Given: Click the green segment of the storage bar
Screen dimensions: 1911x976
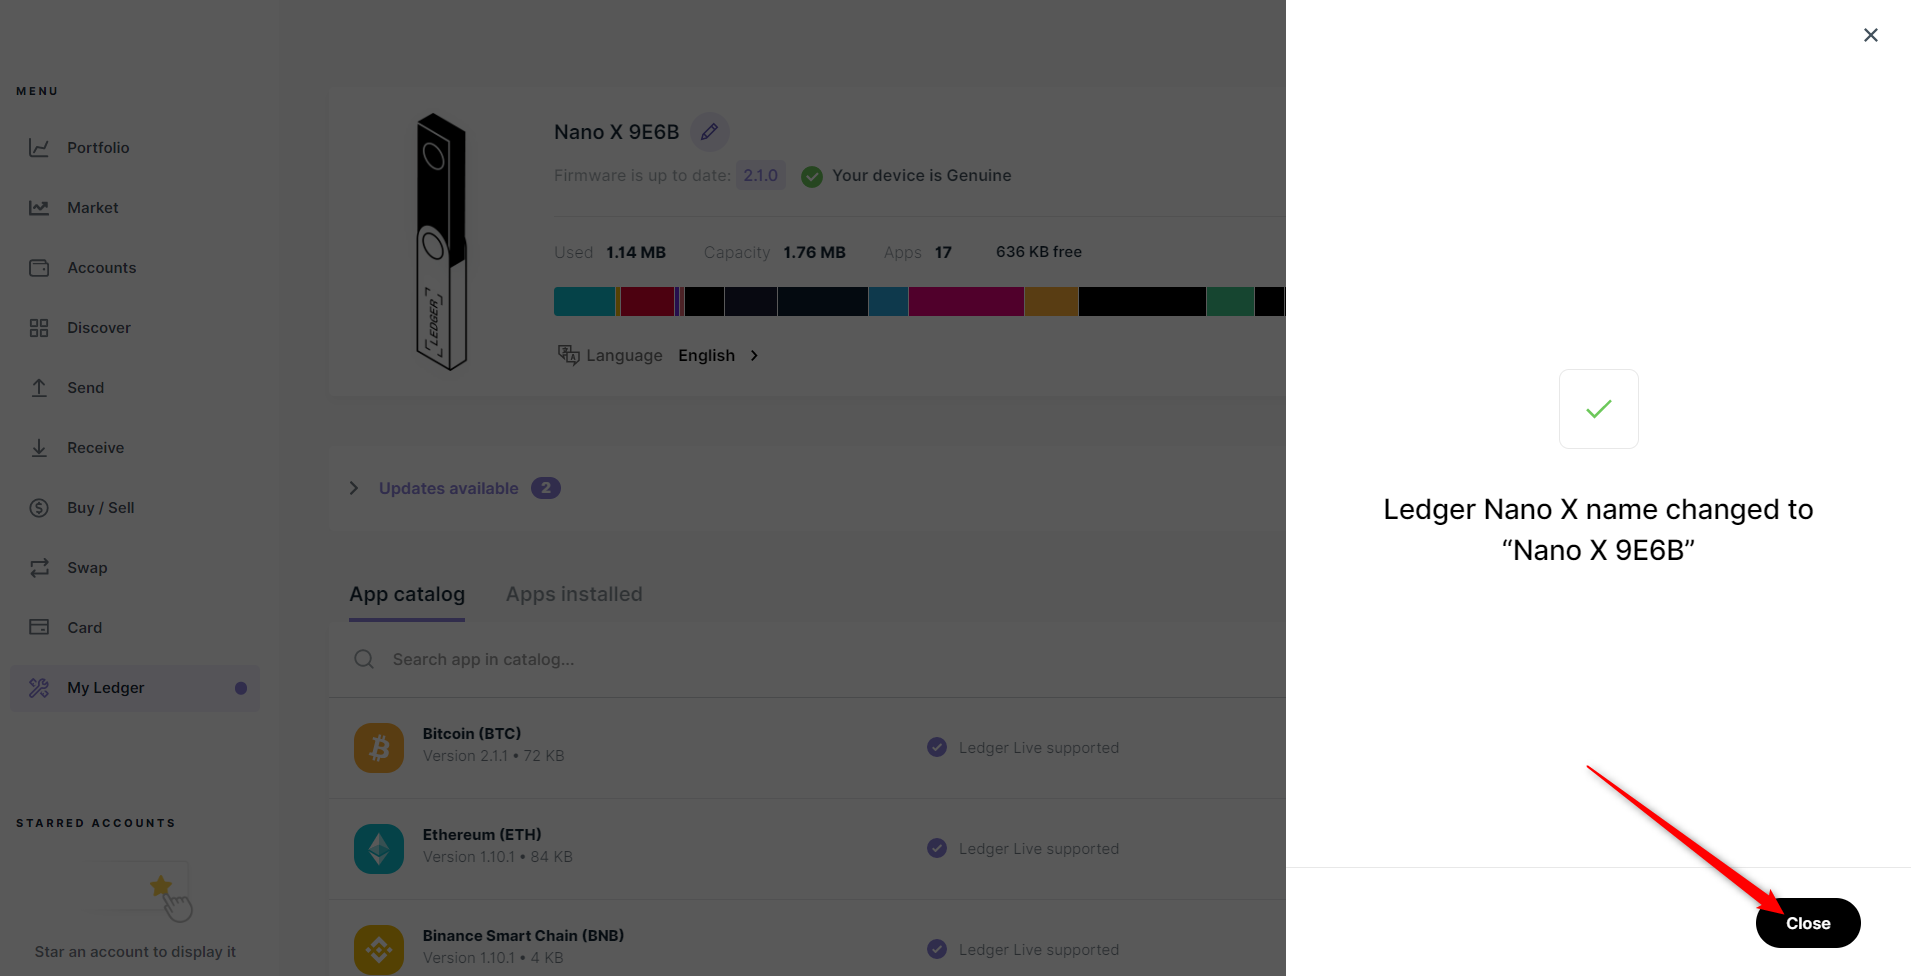Looking at the screenshot, I should point(1230,301).
